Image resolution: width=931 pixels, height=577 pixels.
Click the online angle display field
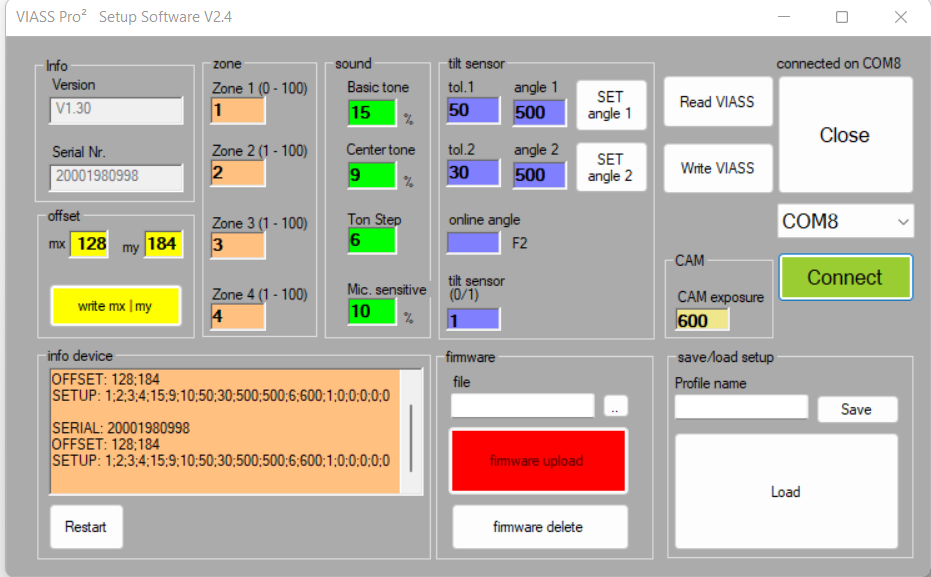(x=473, y=243)
